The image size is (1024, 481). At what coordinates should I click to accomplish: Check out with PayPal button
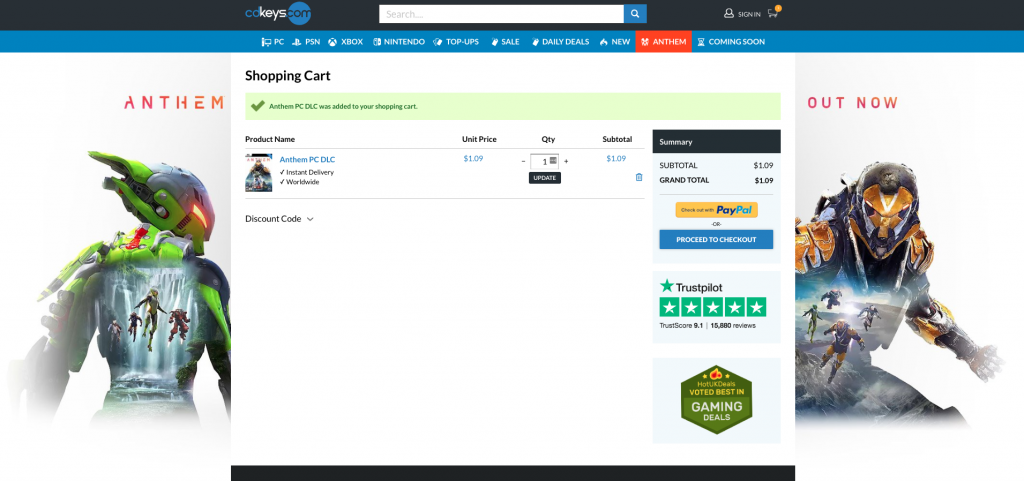pos(716,209)
